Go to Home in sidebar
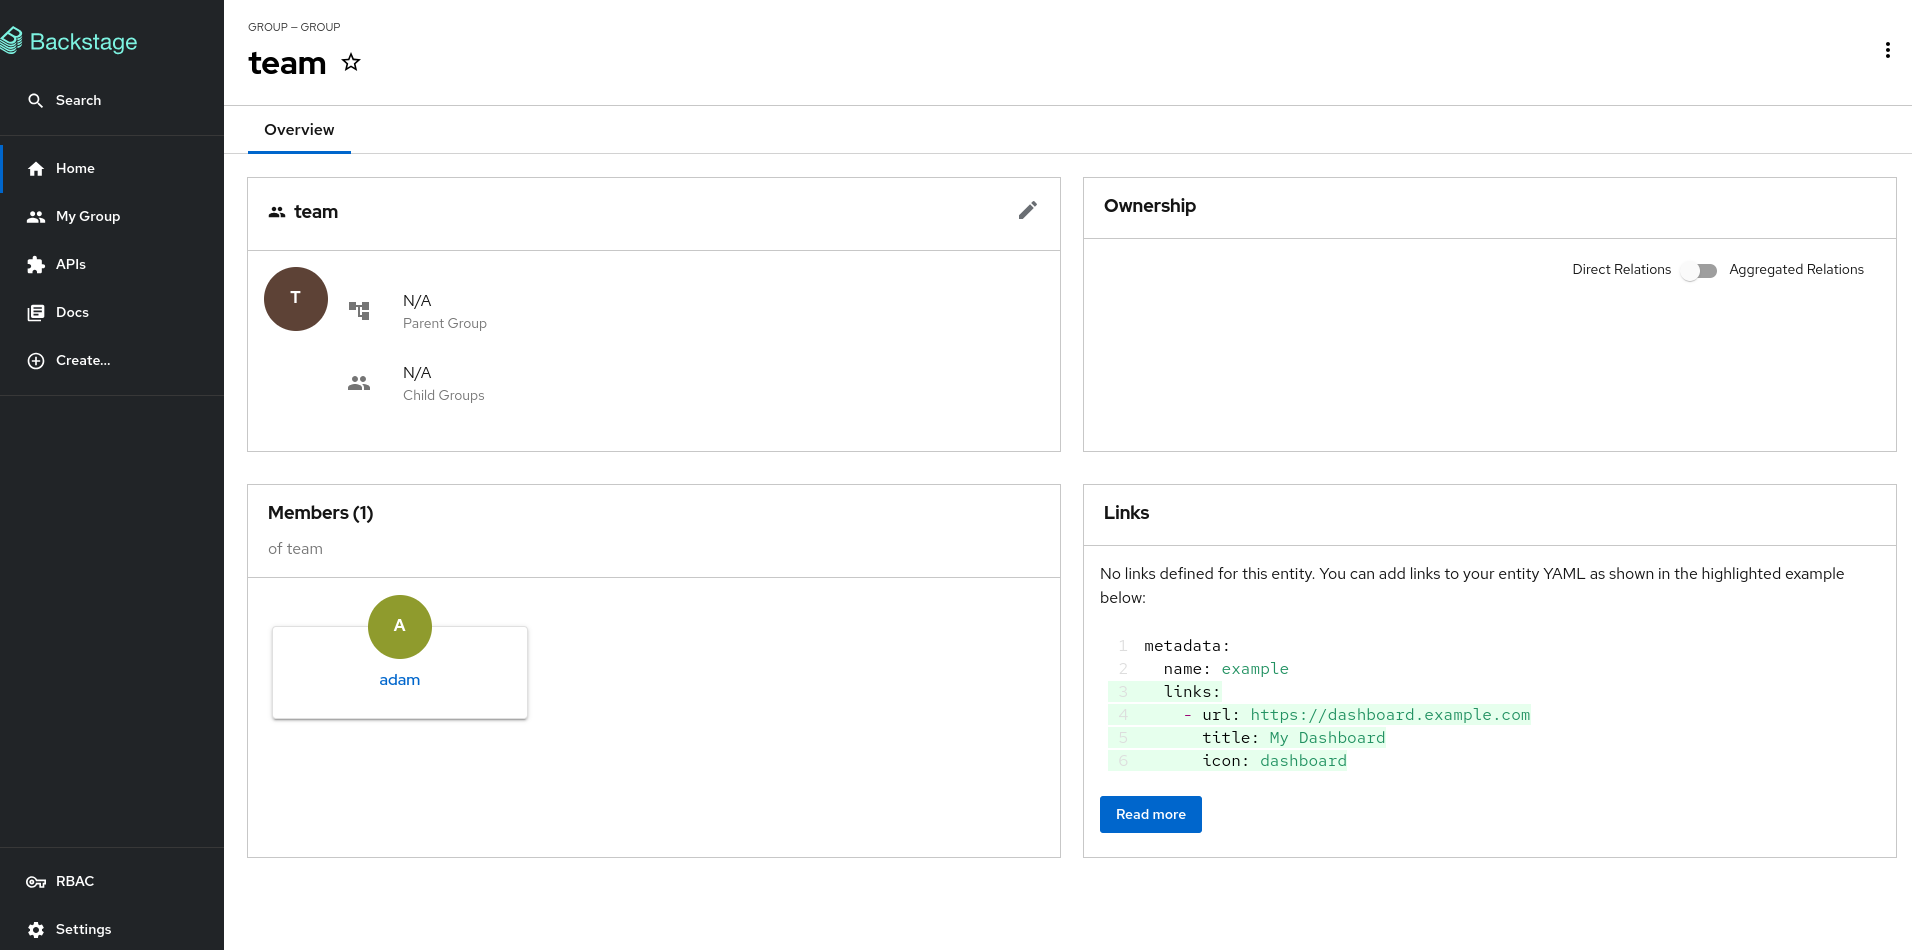This screenshot has width=1912, height=950. pyautogui.click(x=75, y=168)
